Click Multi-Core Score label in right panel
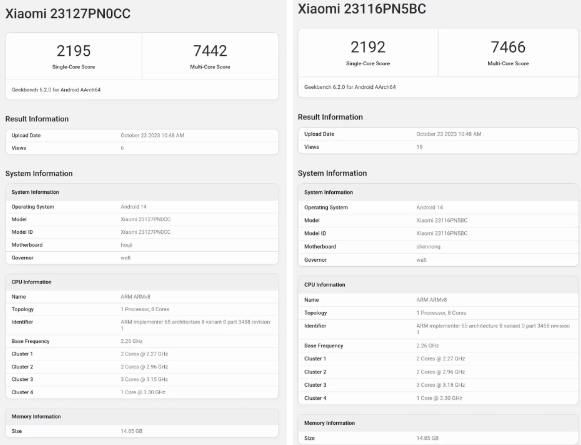Screen dimensions: 581x445 click(x=508, y=64)
